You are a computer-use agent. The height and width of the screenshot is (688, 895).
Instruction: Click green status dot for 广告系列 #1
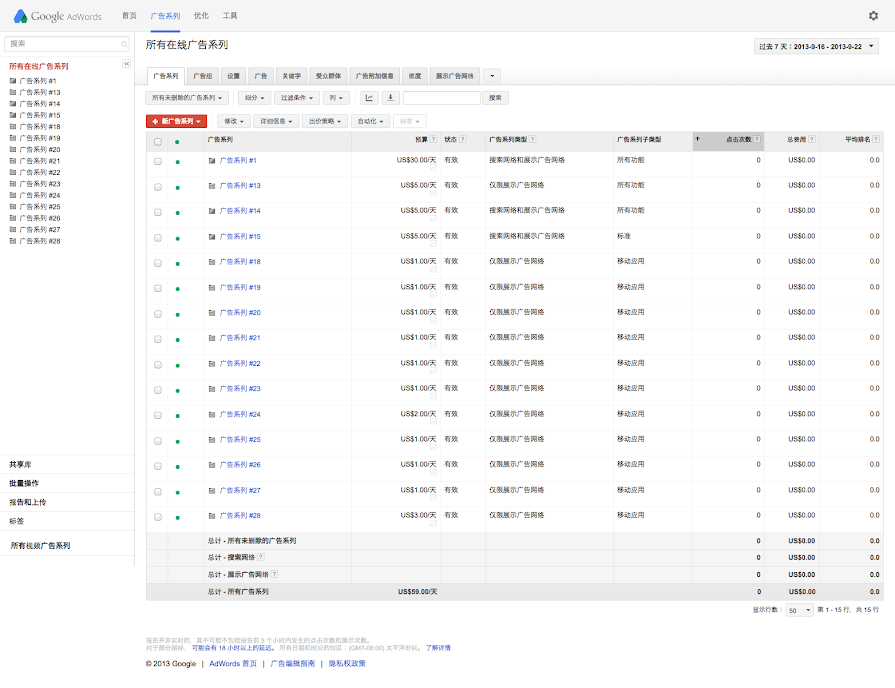coord(177,161)
